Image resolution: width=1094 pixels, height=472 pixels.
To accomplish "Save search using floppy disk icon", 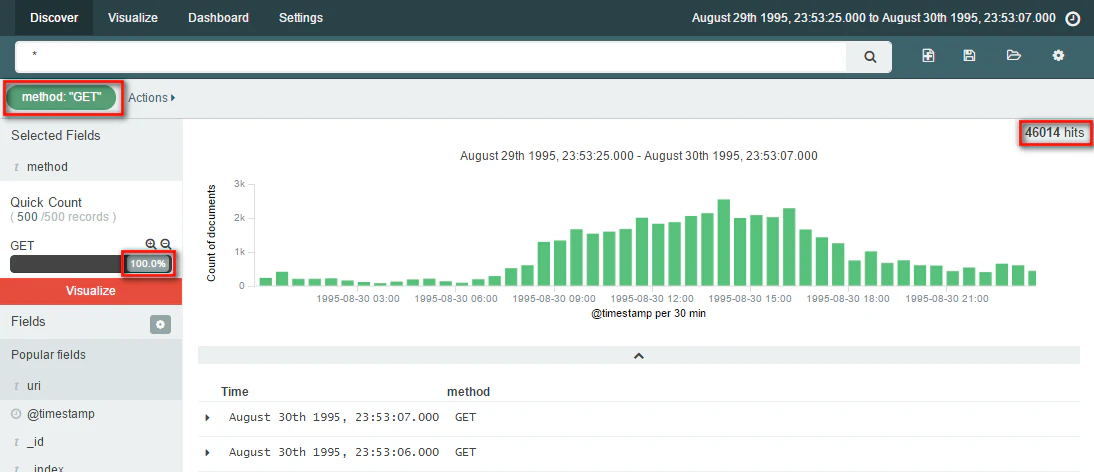I will [969, 56].
